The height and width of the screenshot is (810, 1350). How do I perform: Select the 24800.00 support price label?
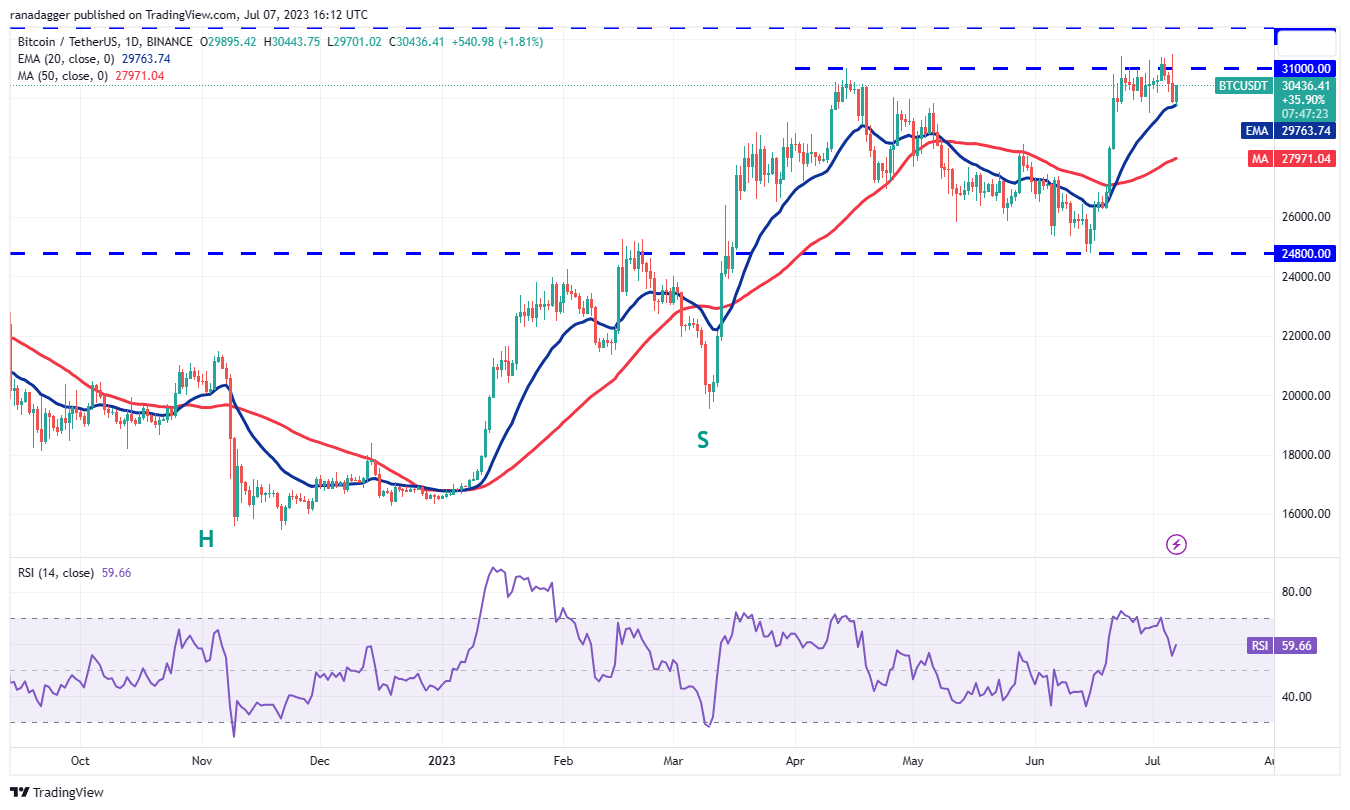point(1306,254)
